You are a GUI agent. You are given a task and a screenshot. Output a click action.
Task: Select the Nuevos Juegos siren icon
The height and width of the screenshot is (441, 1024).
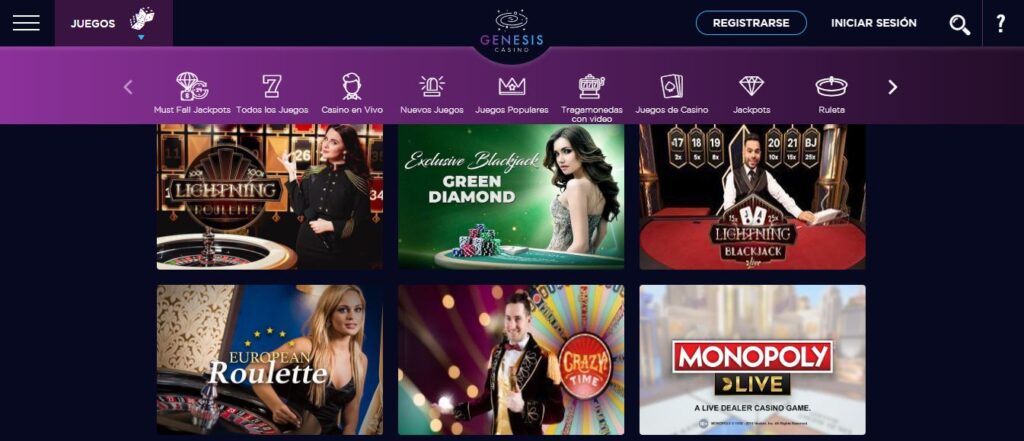432,86
